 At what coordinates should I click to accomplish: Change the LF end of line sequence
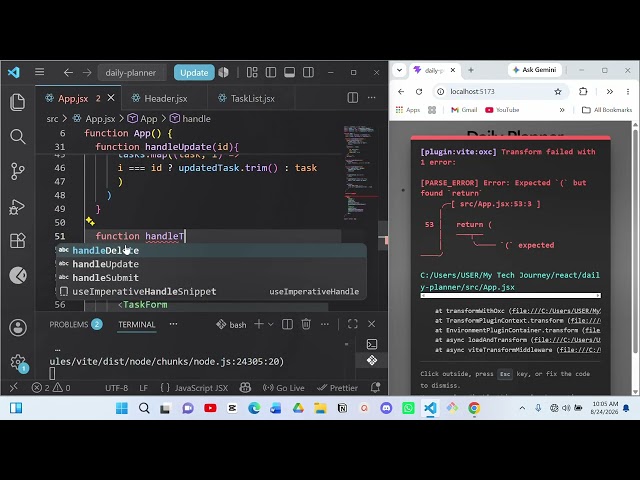(144, 388)
